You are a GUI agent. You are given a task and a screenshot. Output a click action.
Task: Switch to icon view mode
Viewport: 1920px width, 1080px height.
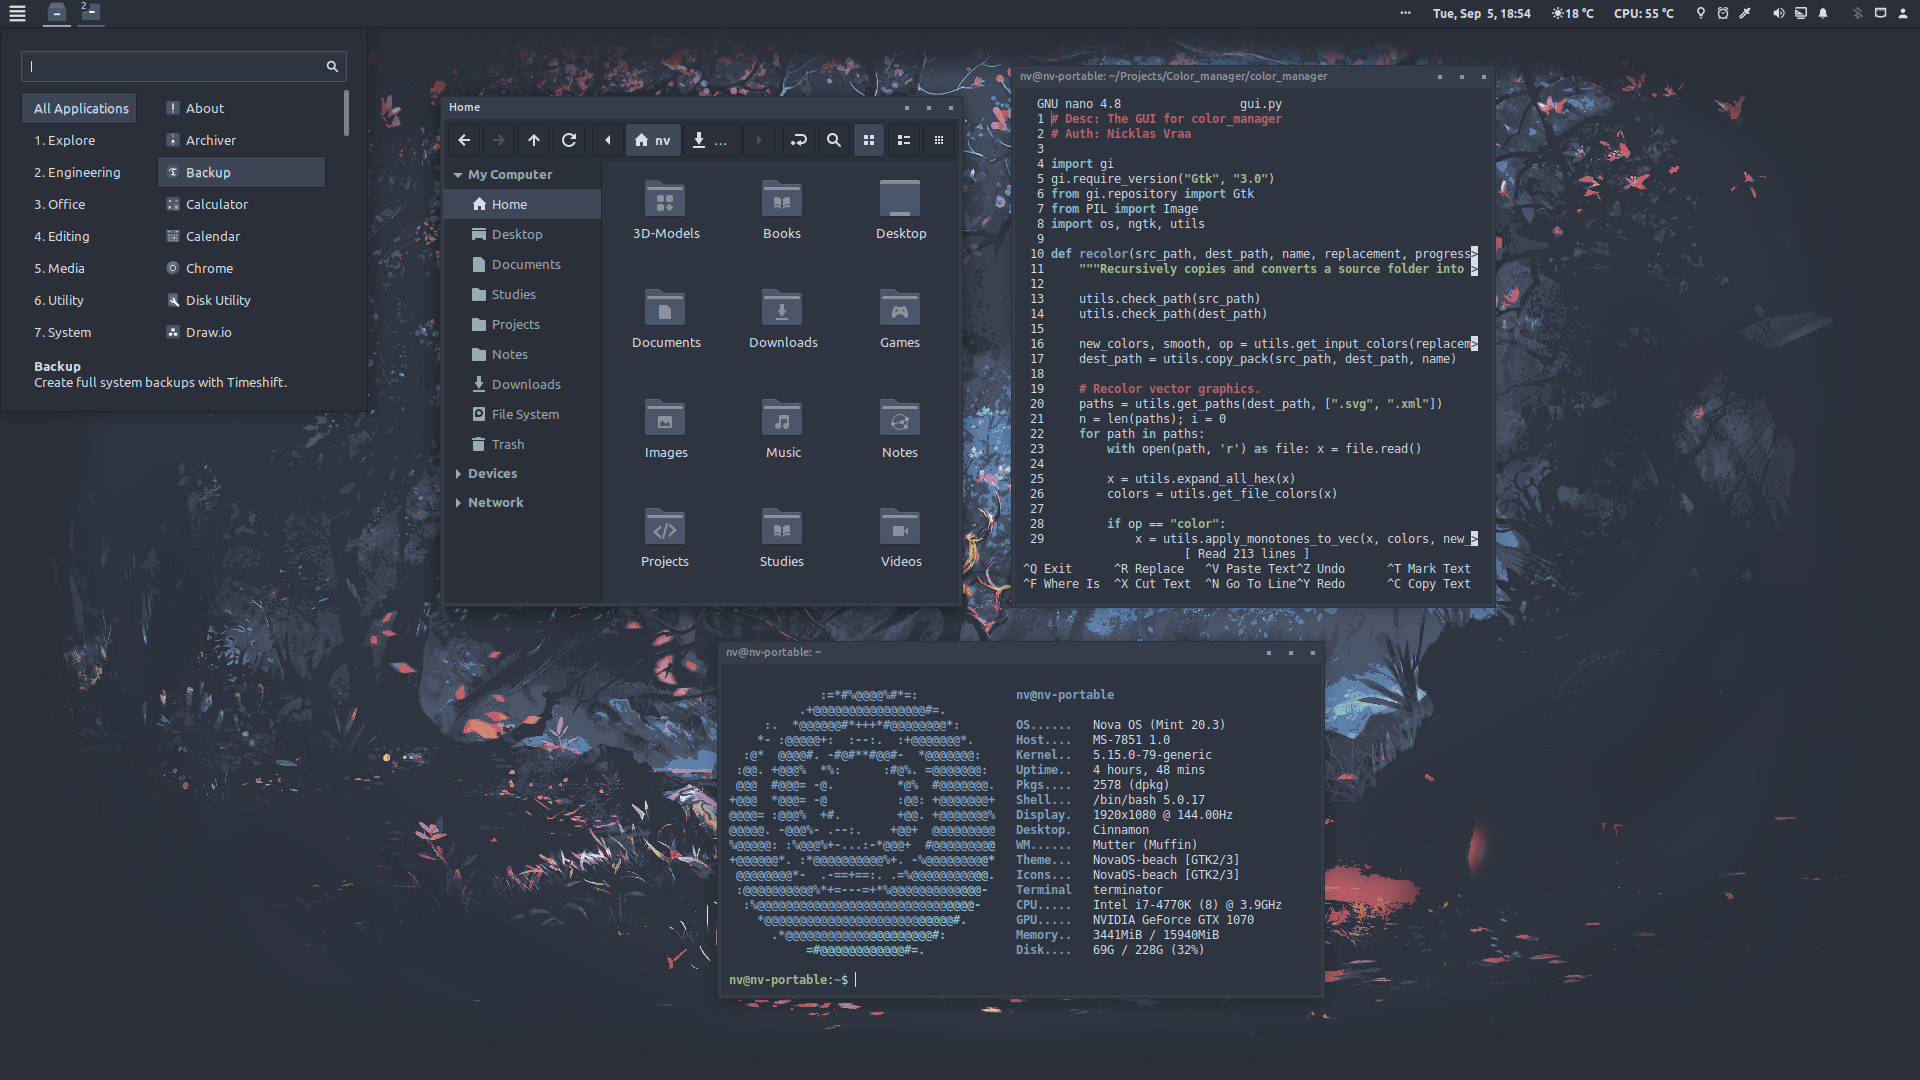[x=868, y=140]
